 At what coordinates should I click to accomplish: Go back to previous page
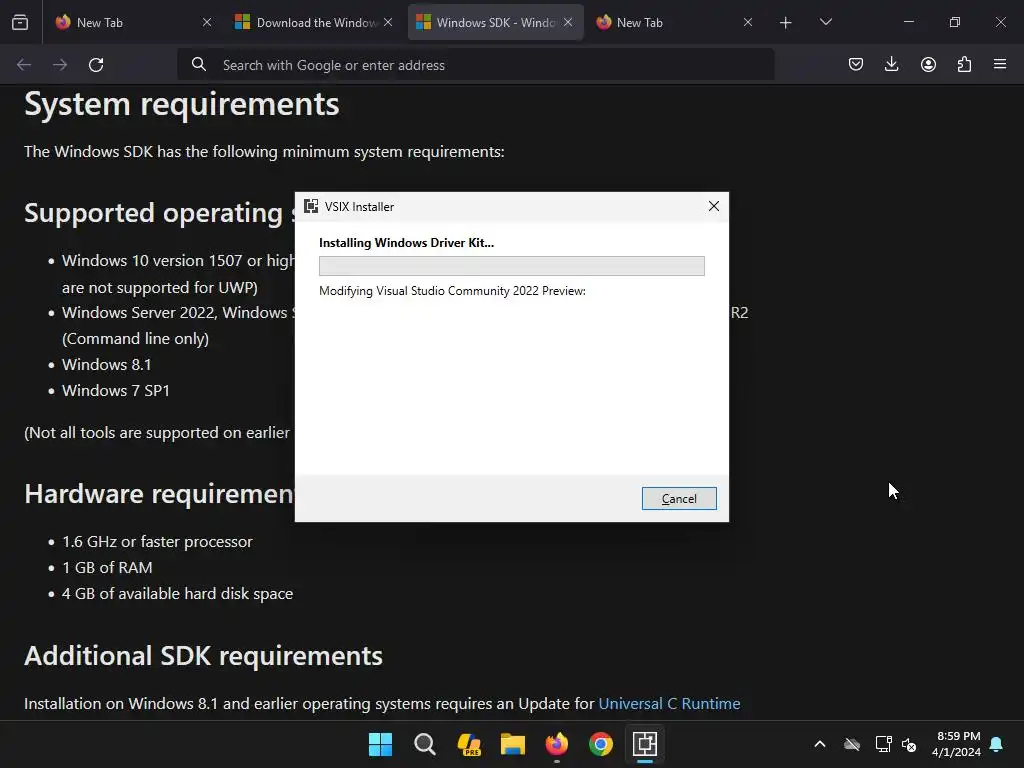click(x=24, y=65)
